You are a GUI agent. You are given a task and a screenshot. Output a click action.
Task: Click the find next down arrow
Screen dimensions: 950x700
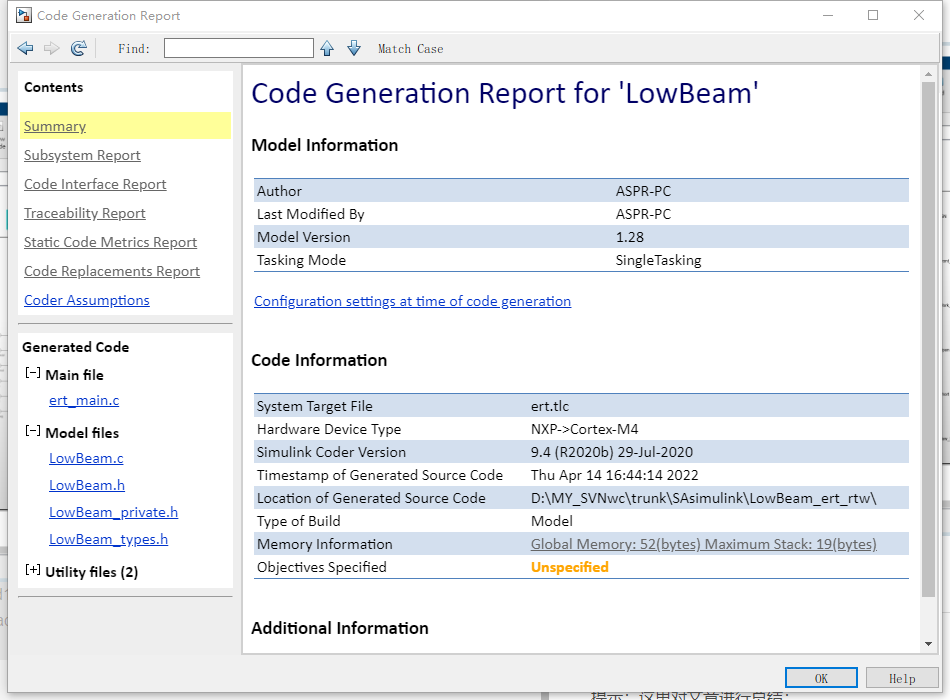click(354, 48)
